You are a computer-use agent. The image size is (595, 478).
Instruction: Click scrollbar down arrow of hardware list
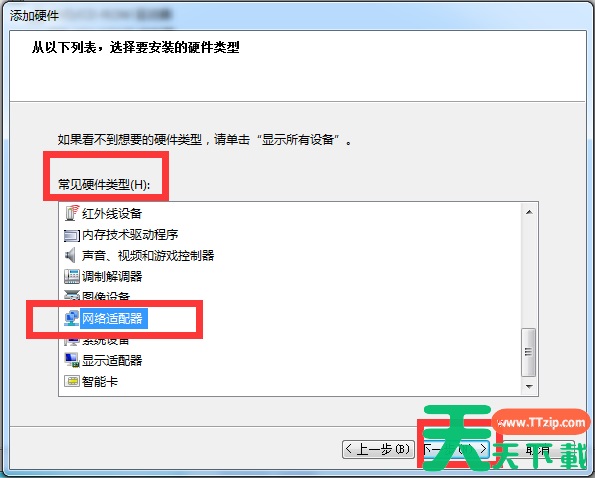529,387
